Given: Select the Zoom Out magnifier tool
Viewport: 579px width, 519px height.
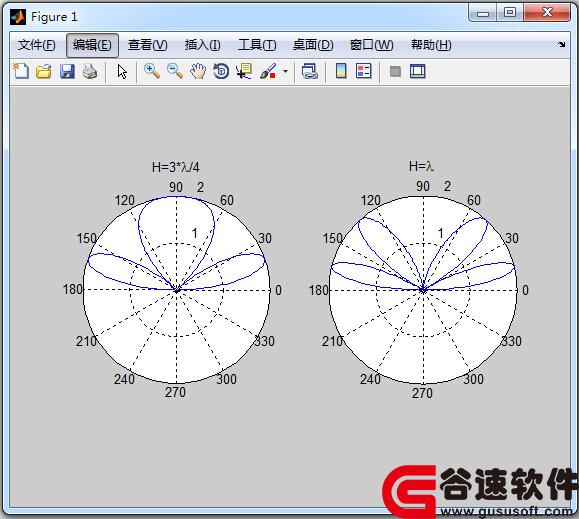Looking at the screenshot, I should [x=175, y=71].
